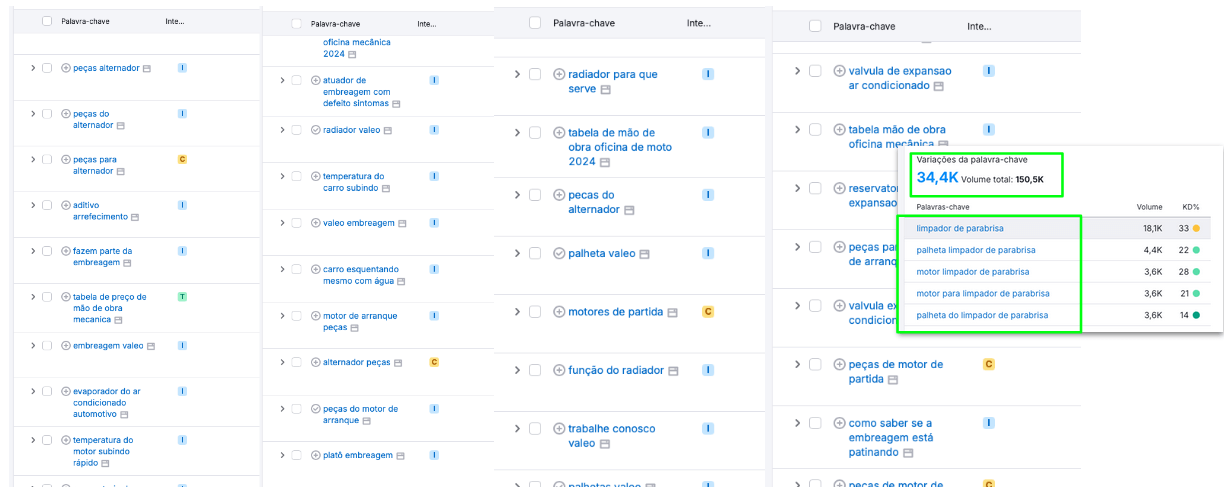
Task: Expand the trabalhe conosco valeo row
Action: point(517,428)
